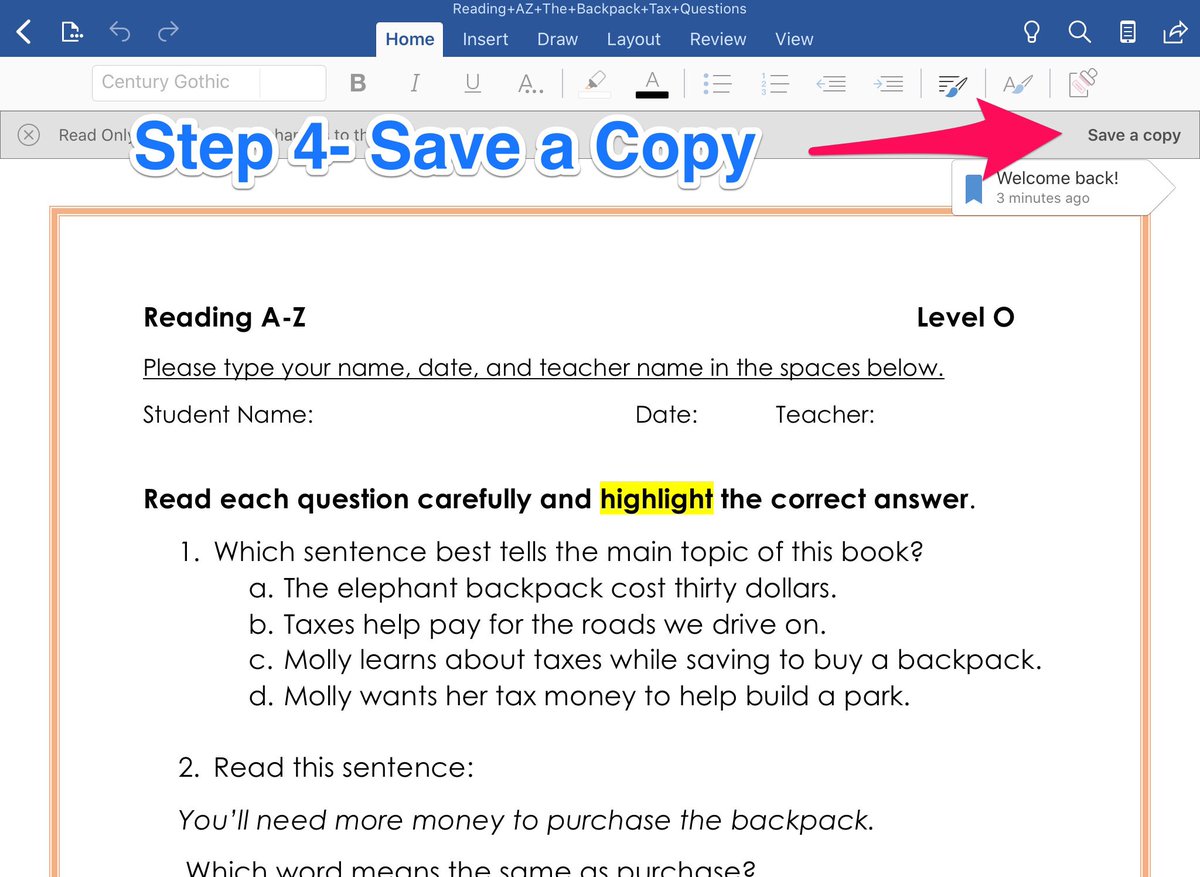The height and width of the screenshot is (877, 1200).
Task: Toggle Bold formatting
Action: point(358,84)
